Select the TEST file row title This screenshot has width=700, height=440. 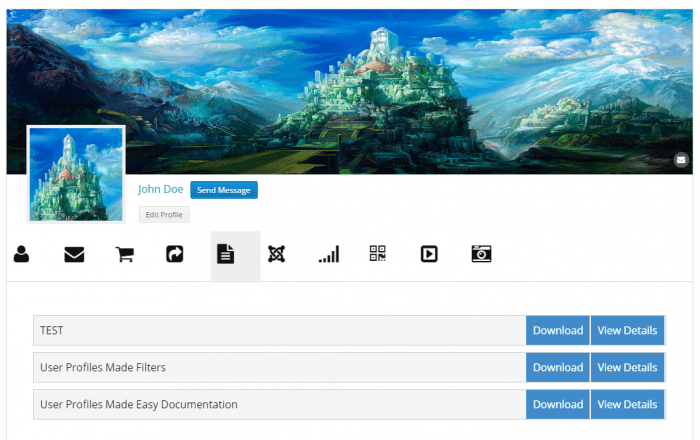(x=51, y=331)
